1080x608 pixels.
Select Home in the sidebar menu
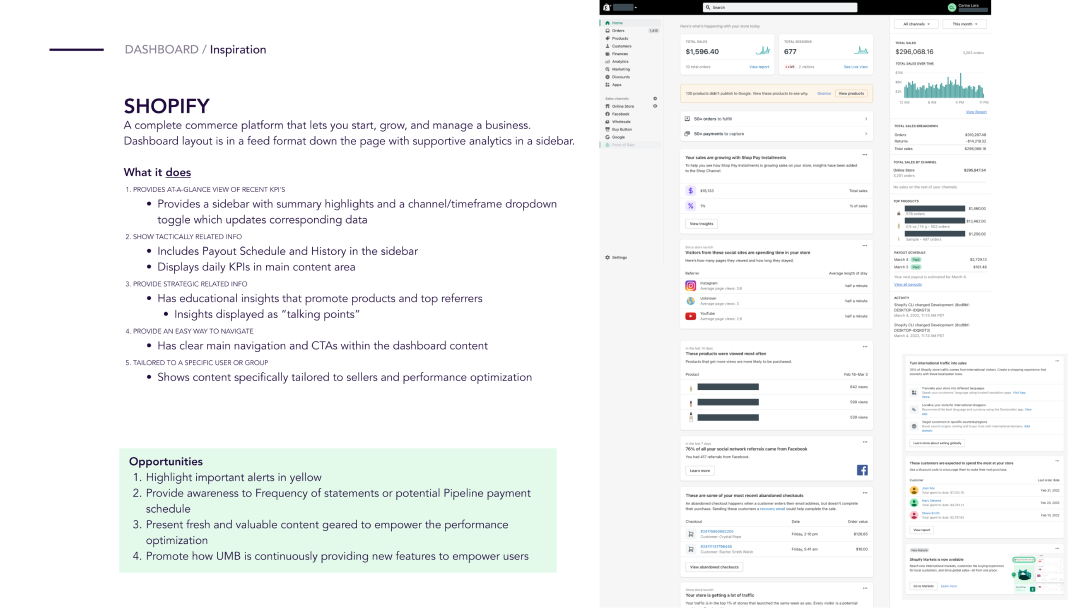[x=617, y=22]
